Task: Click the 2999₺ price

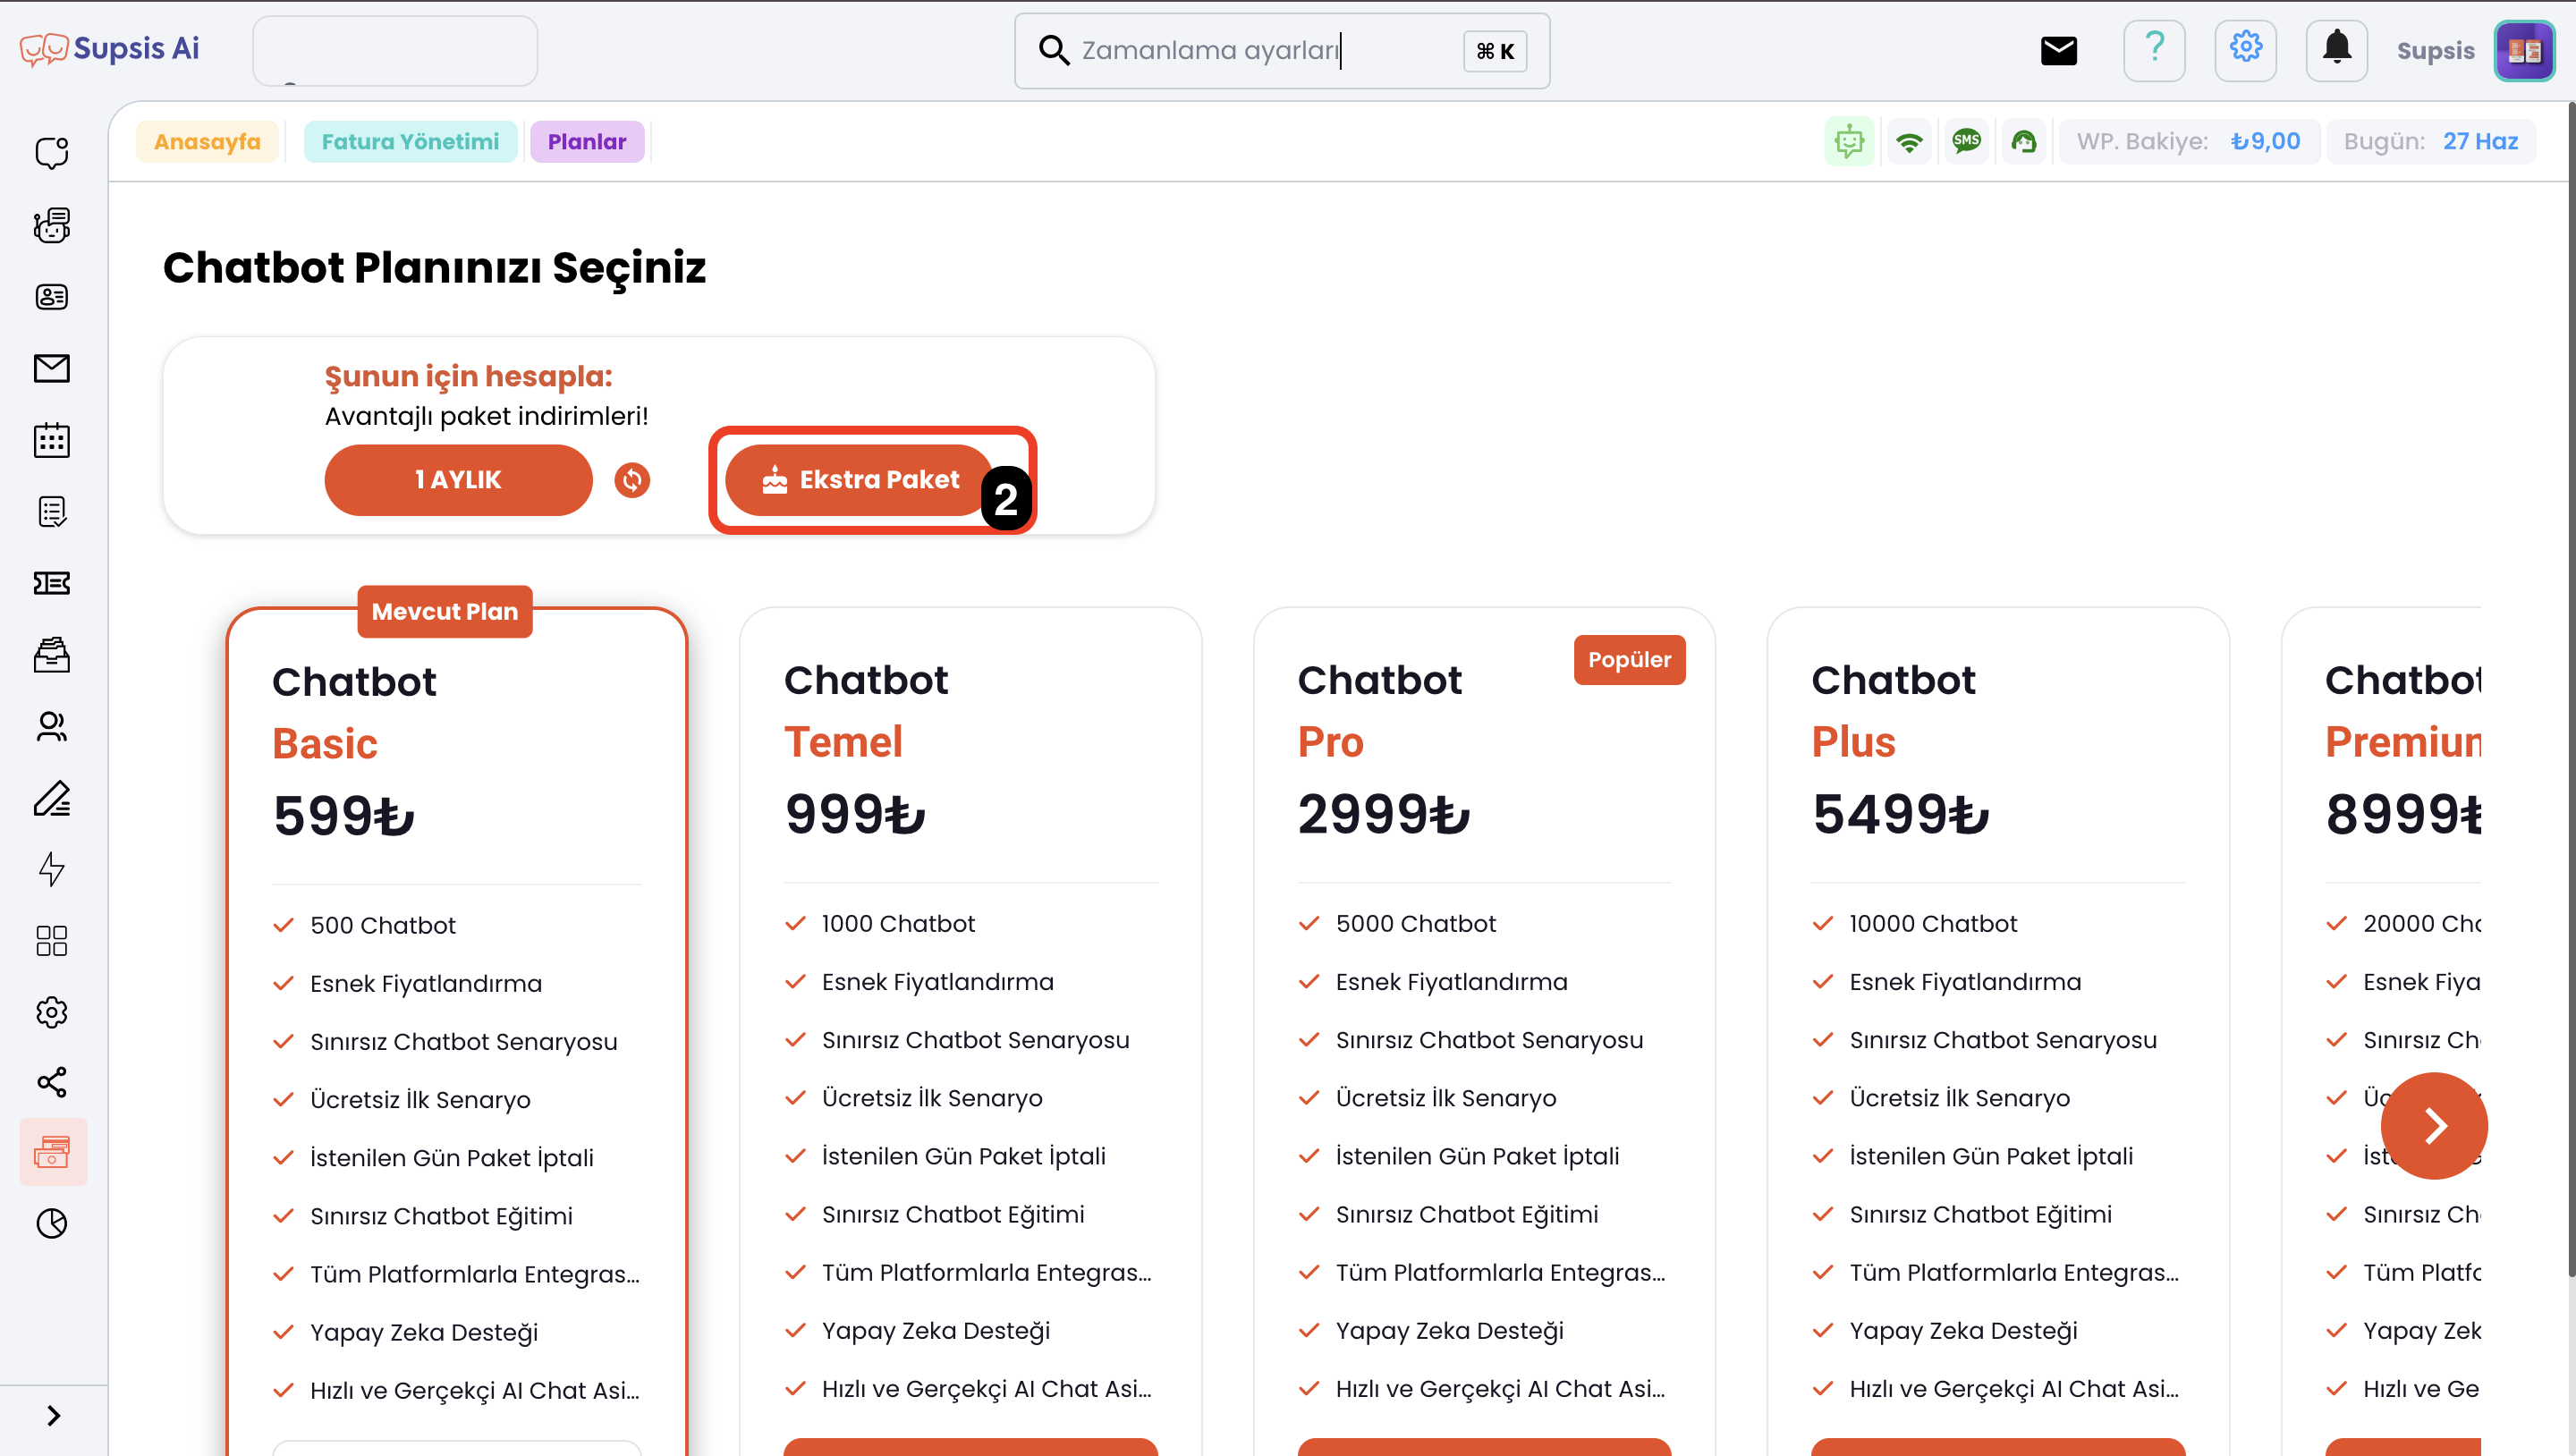Action: 1384,814
